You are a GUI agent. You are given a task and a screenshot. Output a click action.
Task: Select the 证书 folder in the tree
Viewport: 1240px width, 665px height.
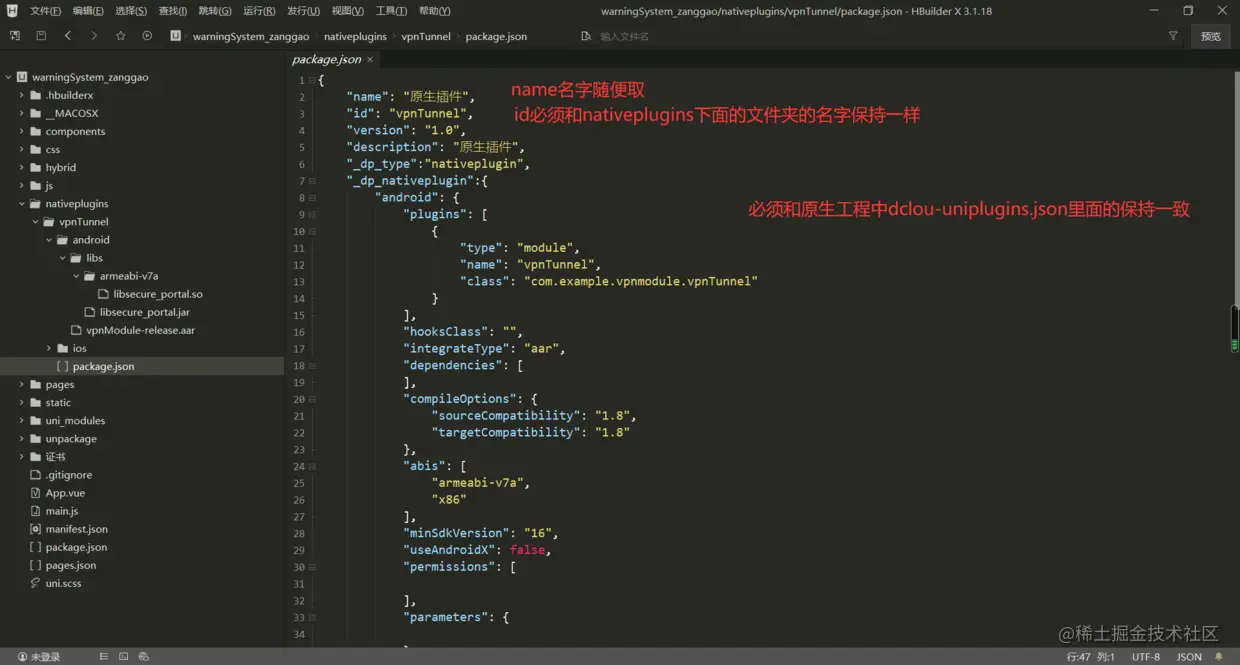(55, 457)
